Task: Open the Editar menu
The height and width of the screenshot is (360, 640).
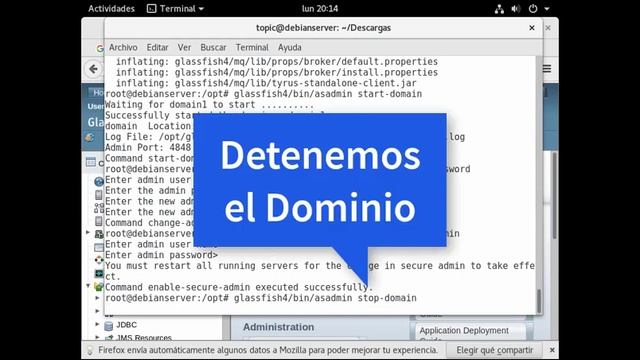Action: (158, 47)
